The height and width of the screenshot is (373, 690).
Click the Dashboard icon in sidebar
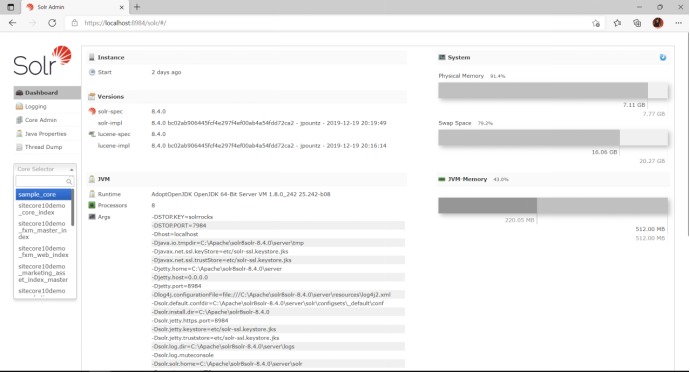[x=19, y=92]
